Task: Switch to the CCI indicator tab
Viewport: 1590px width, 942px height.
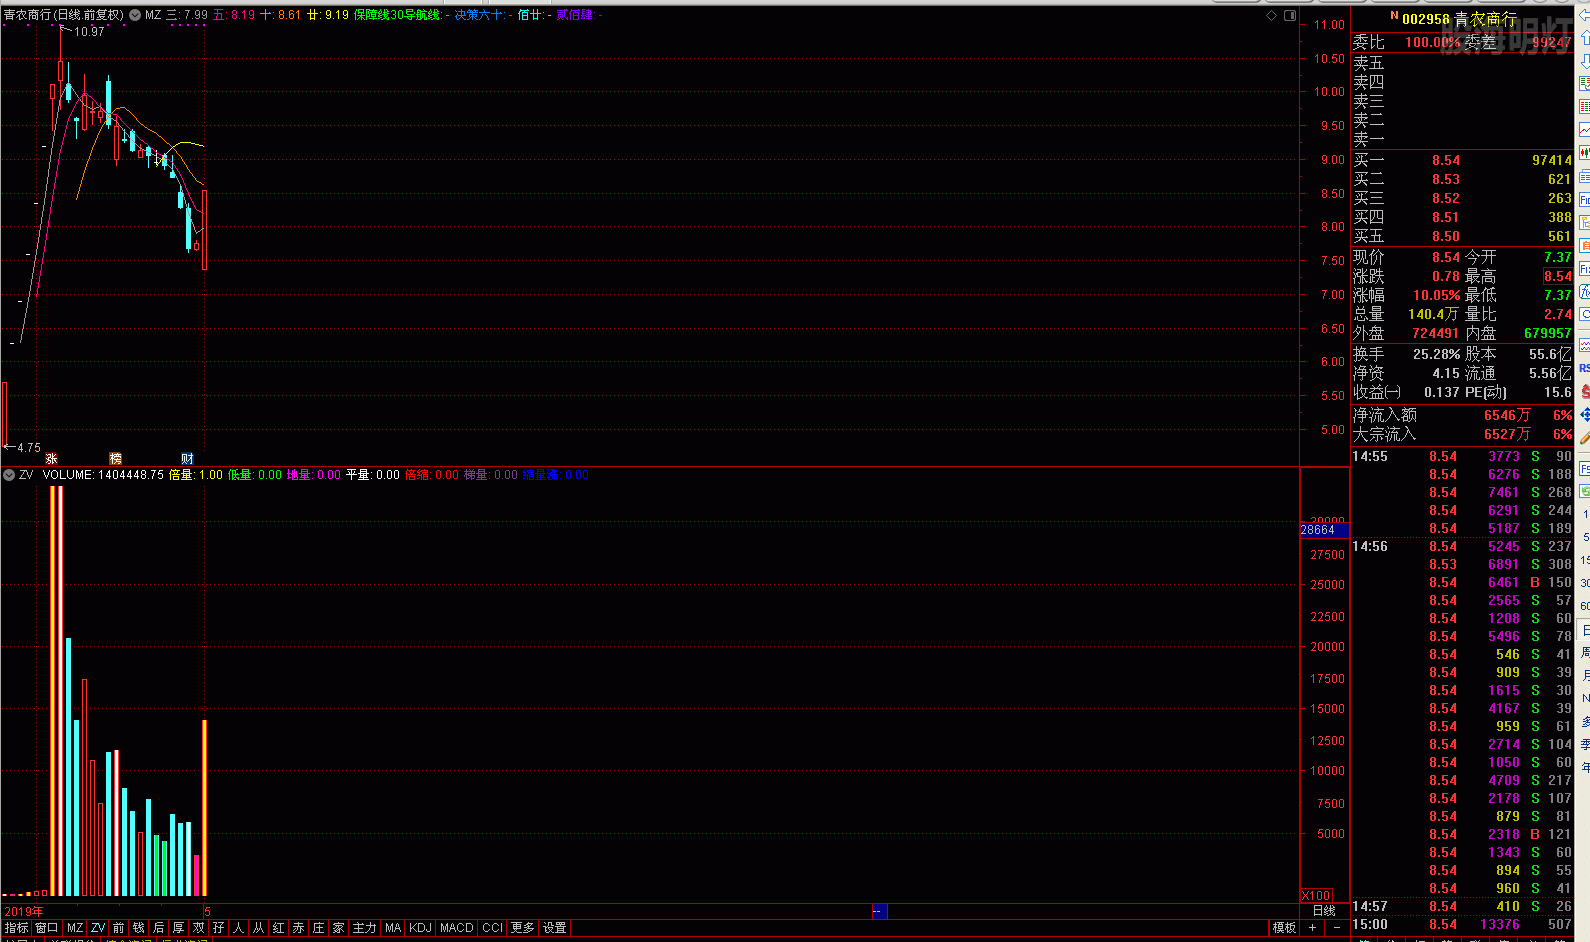Action: pos(493,928)
